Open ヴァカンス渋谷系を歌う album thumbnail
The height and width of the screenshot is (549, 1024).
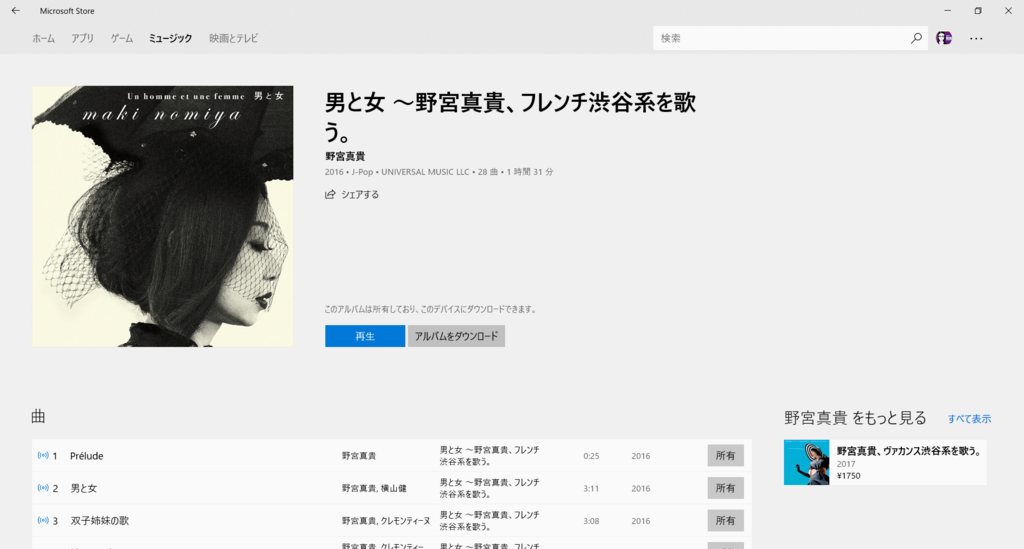pos(807,462)
